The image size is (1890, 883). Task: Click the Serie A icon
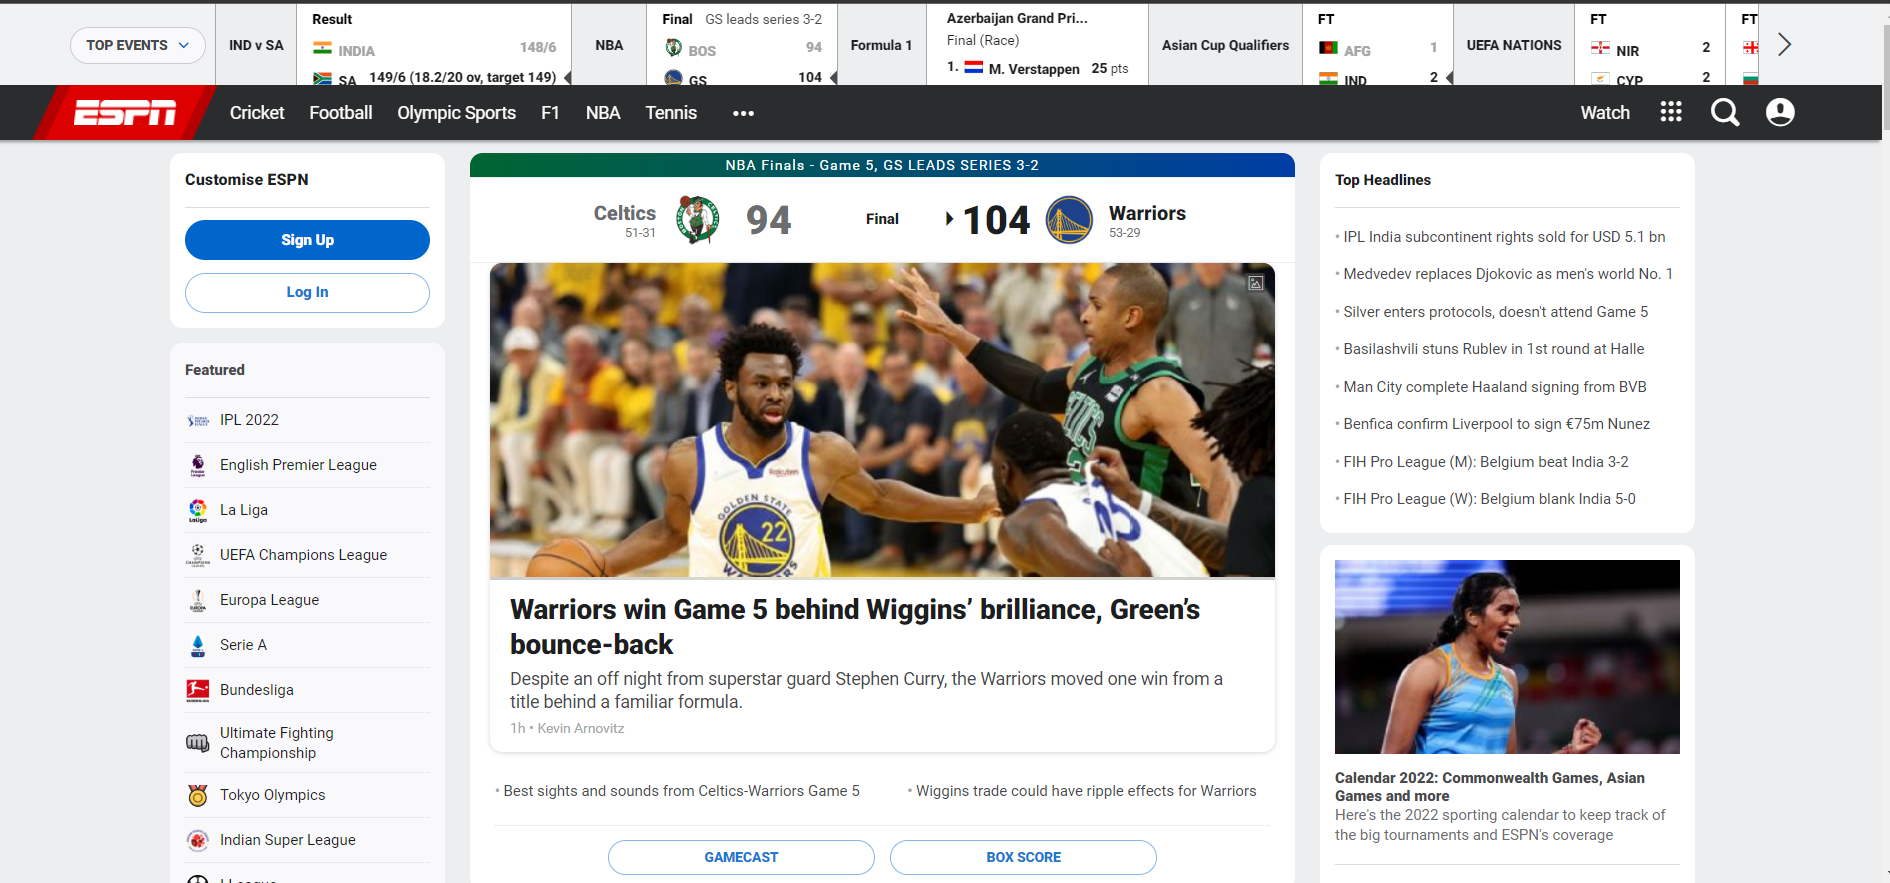(x=198, y=645)
